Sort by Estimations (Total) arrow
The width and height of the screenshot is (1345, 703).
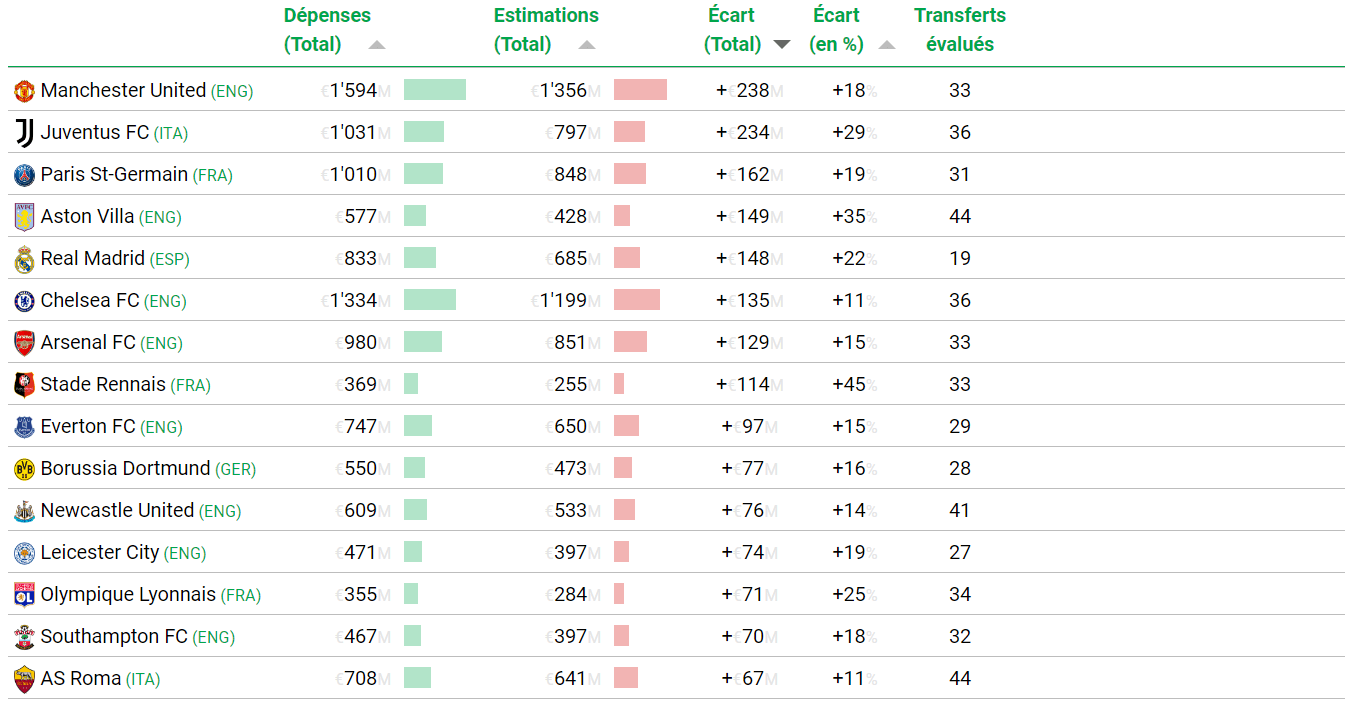(587, 45)
